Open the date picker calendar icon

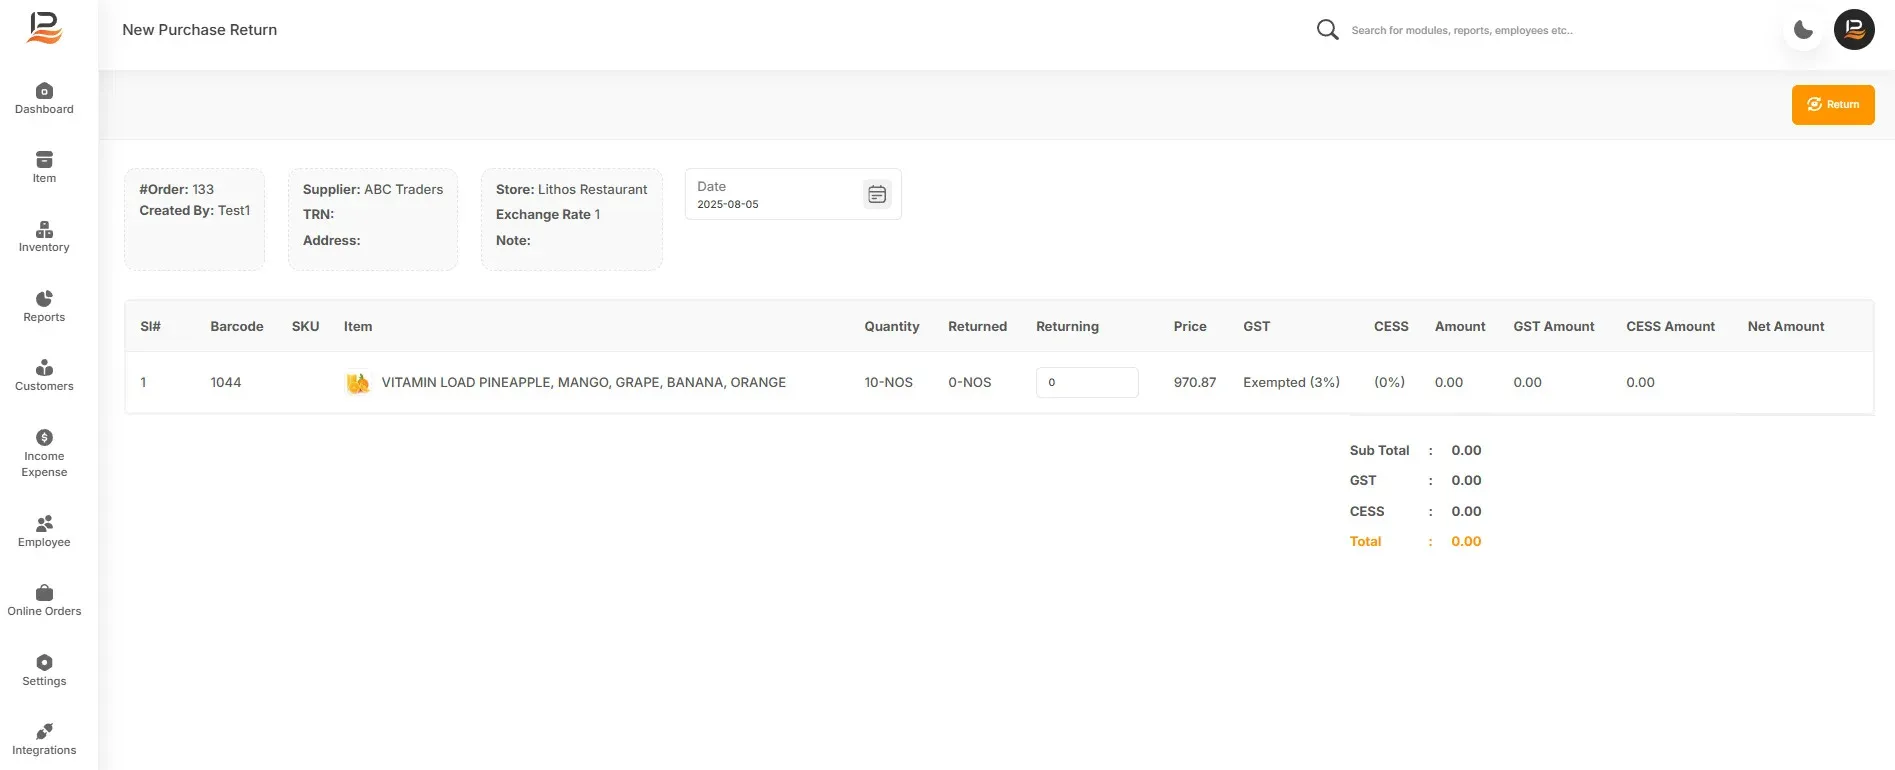click(x=877, y=194)
